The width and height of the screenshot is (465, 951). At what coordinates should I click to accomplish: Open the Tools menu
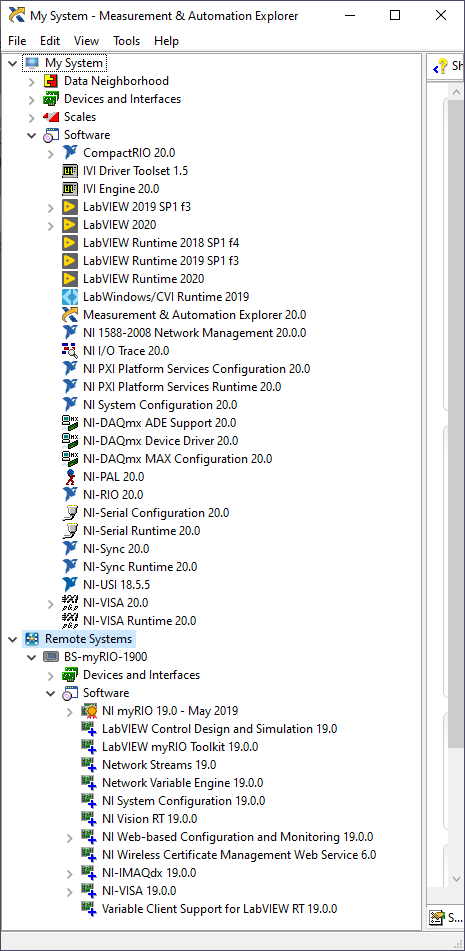(x=126, y=41)
